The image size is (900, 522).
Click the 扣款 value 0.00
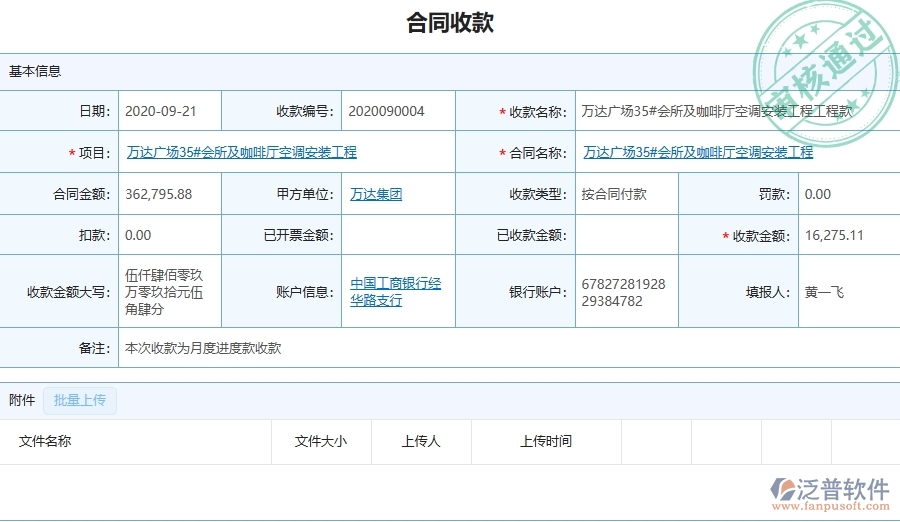point(138,235)
